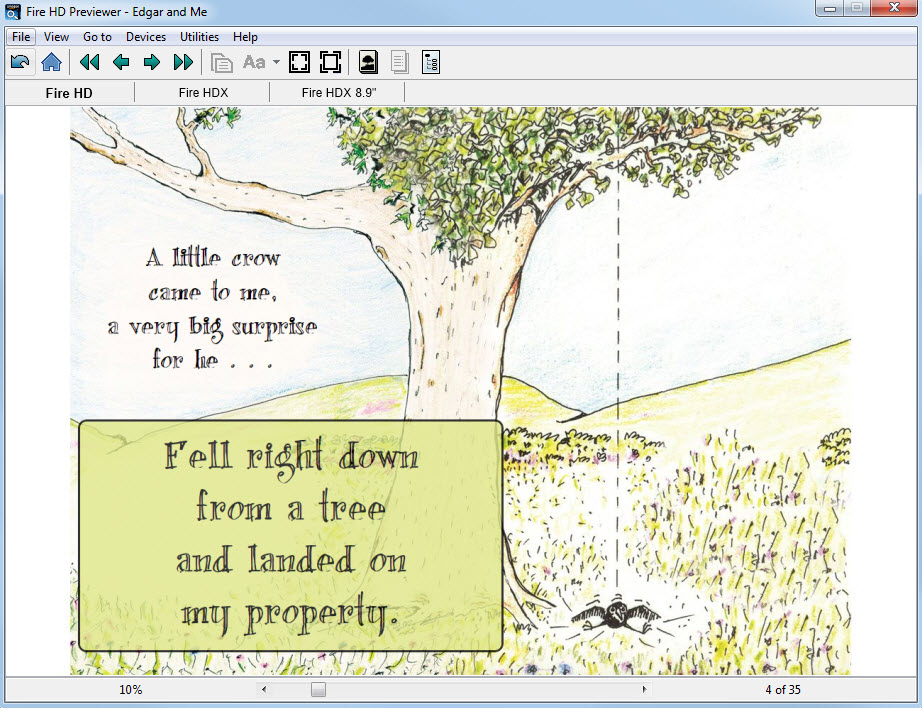Open the Utilities menu

coord(199,37)
